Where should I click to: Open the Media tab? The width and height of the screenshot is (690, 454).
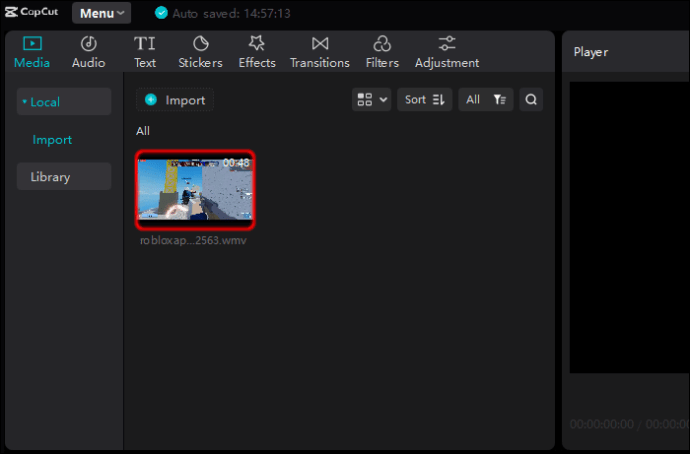coord(32,52)
